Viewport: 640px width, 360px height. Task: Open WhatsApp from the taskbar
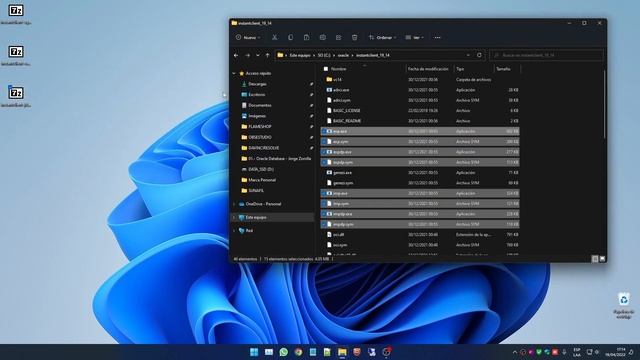coord(284,352)
